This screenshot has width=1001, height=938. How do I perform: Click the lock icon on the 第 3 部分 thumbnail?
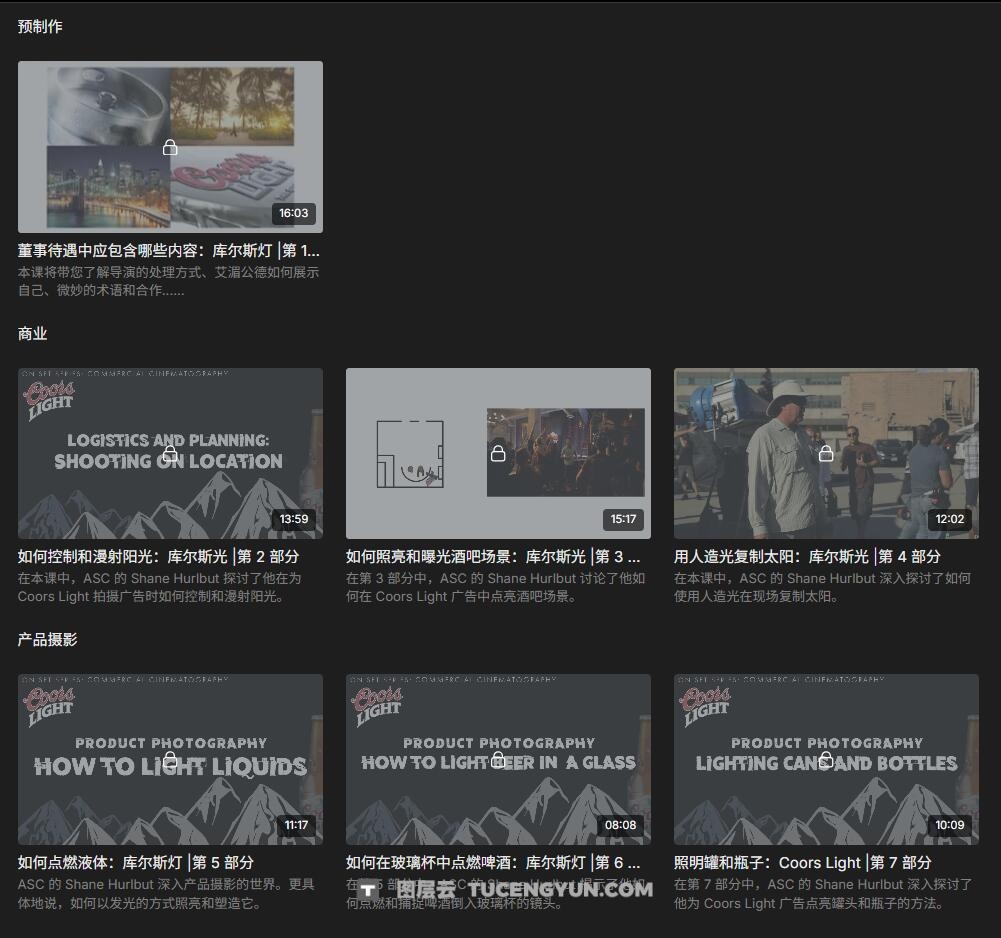[498, 452]
